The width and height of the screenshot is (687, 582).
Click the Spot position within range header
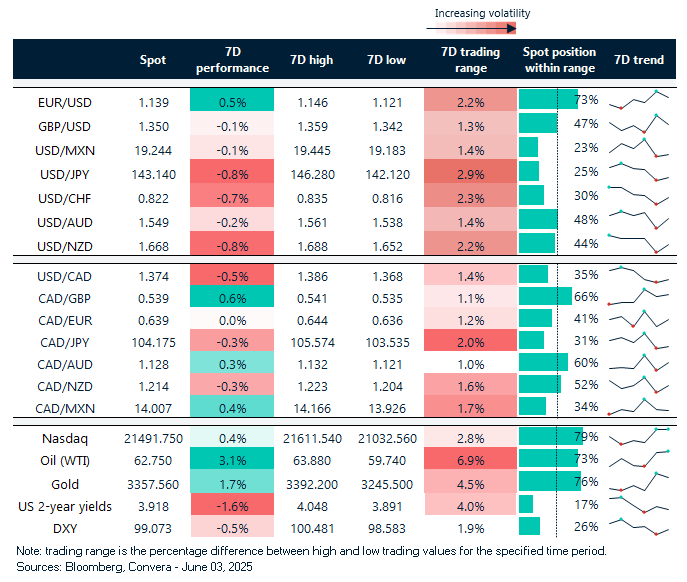(559, 60)
